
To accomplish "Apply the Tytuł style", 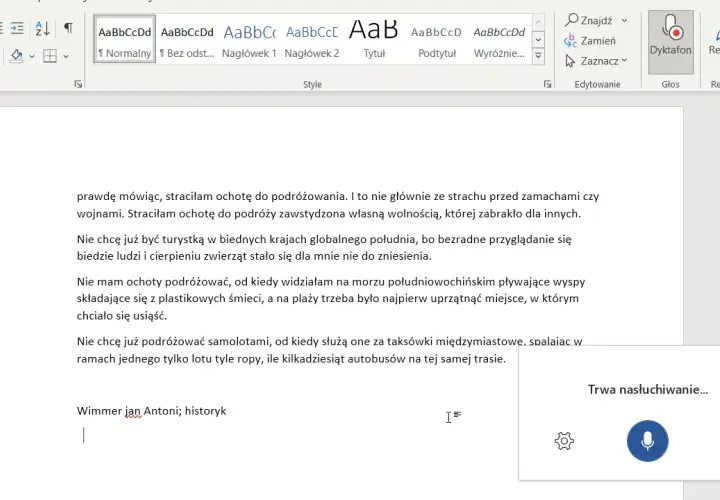I will 374,39.
